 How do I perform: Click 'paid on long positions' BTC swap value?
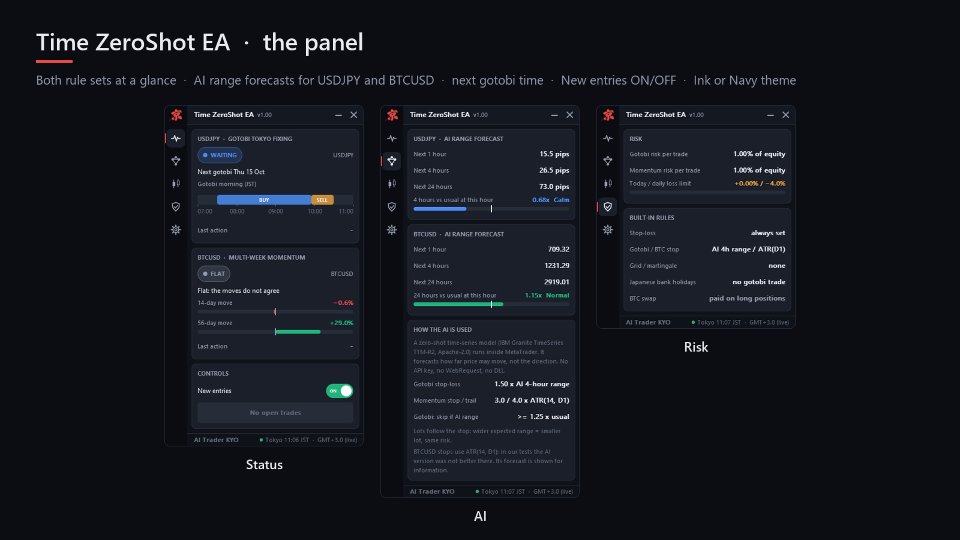pyautogui.click(x=748, y=299)
